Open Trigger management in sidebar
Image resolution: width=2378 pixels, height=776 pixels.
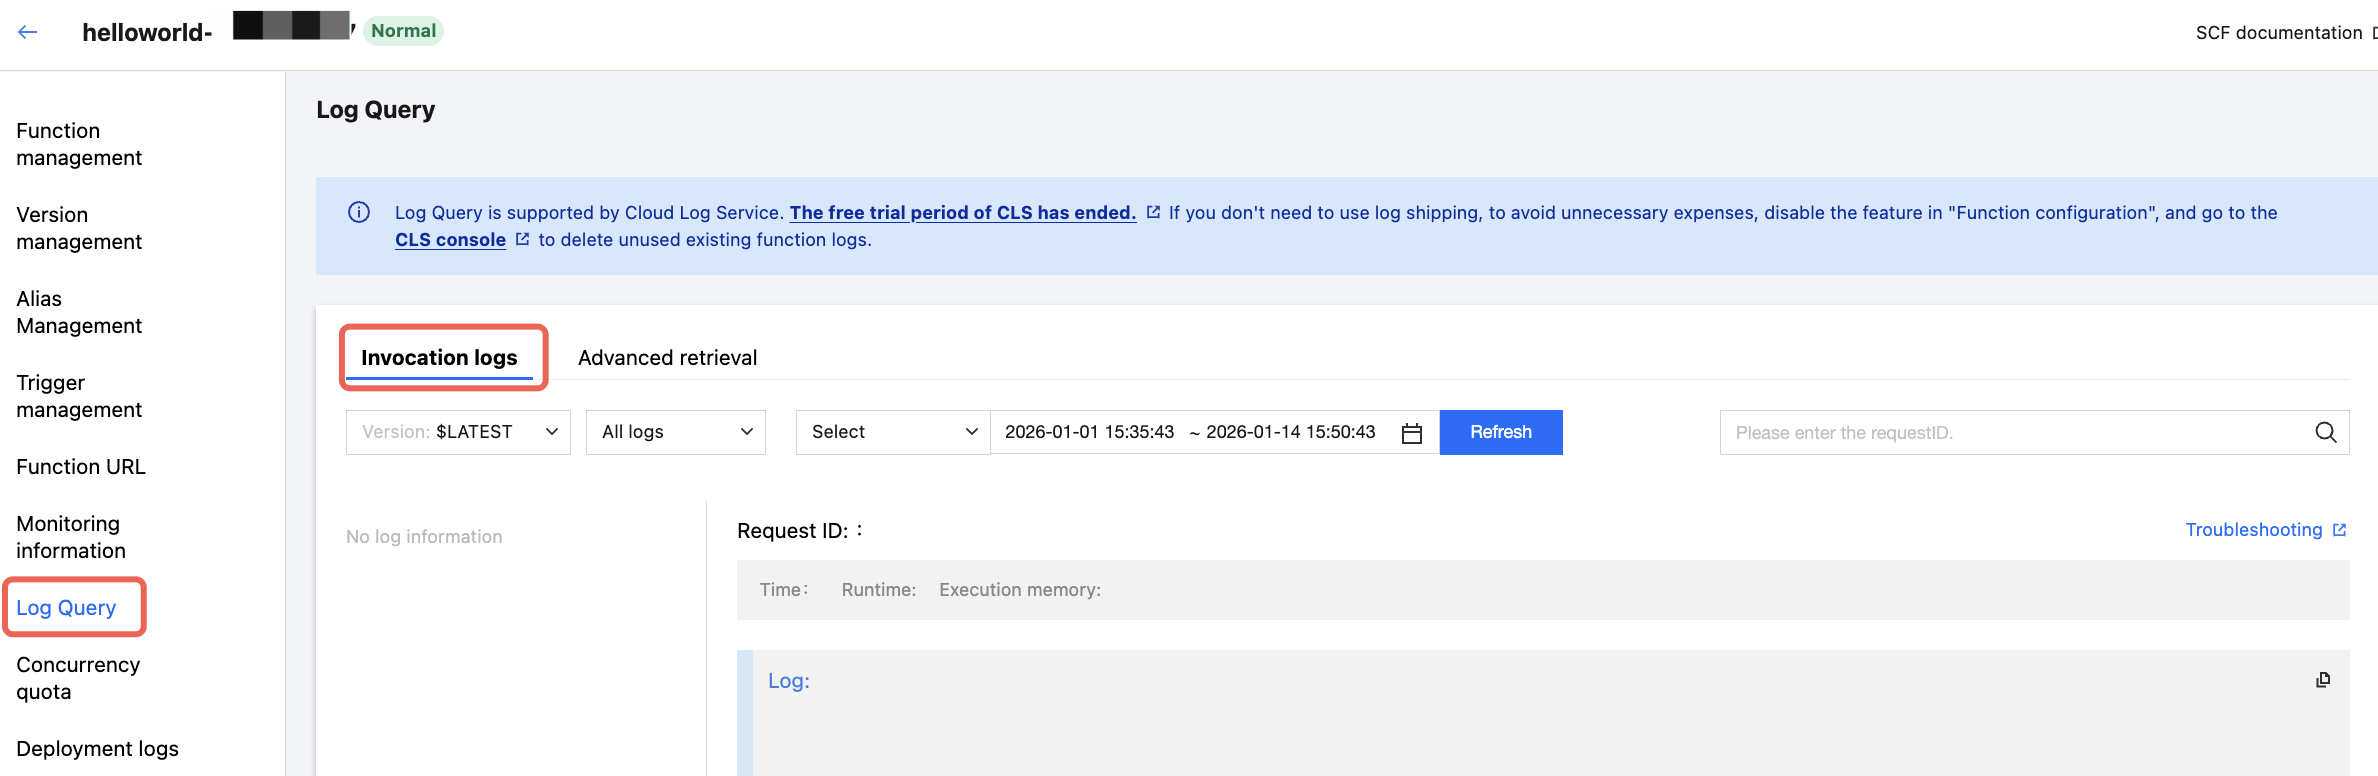(79, 396)
